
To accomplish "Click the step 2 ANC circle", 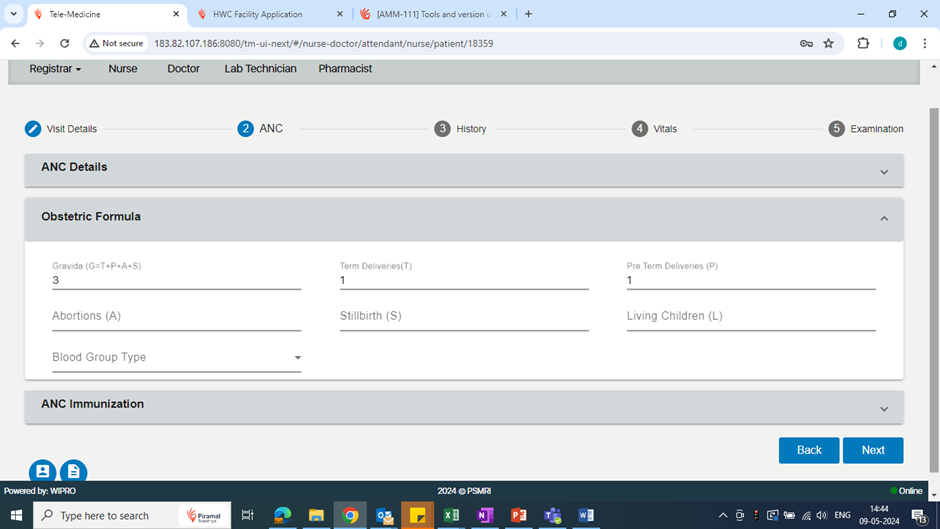I will (245, 128).
